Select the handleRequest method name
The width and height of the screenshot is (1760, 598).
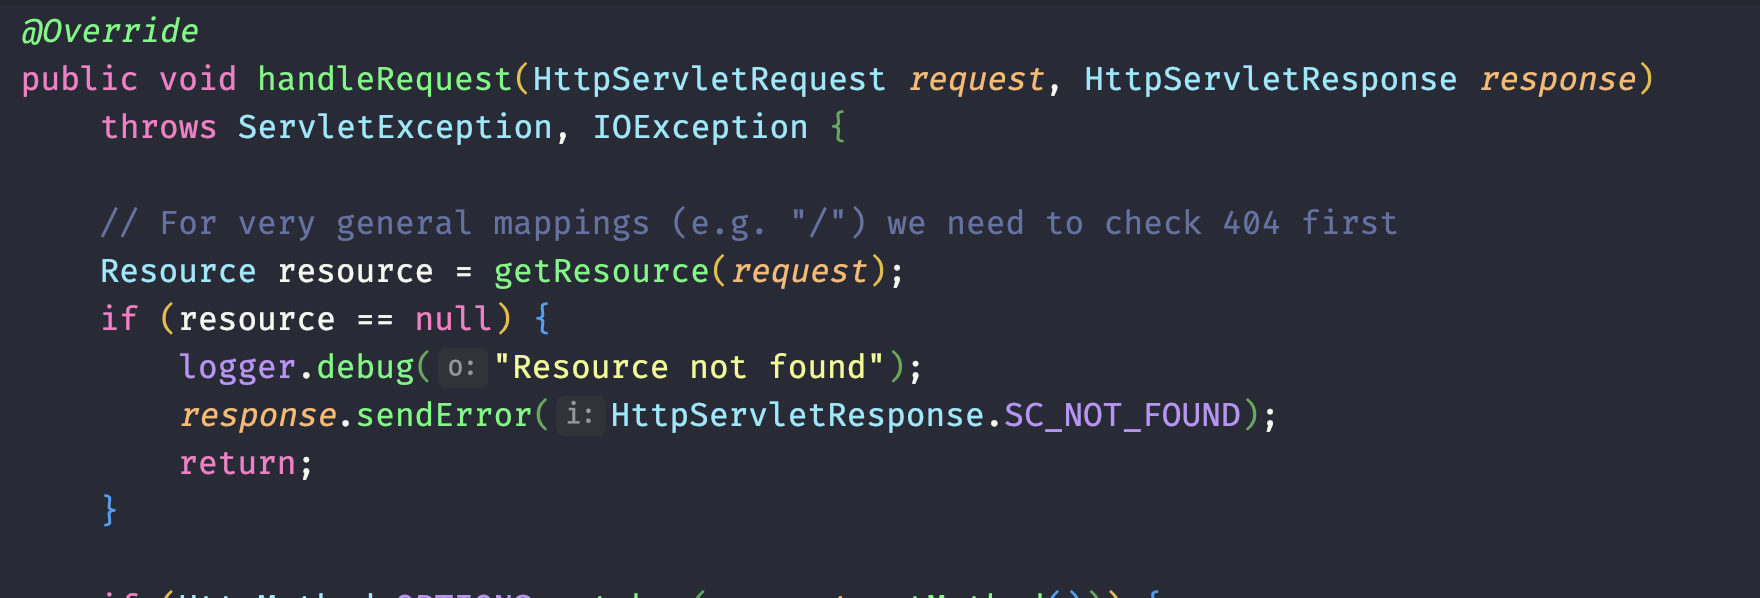tap(385, 79)
